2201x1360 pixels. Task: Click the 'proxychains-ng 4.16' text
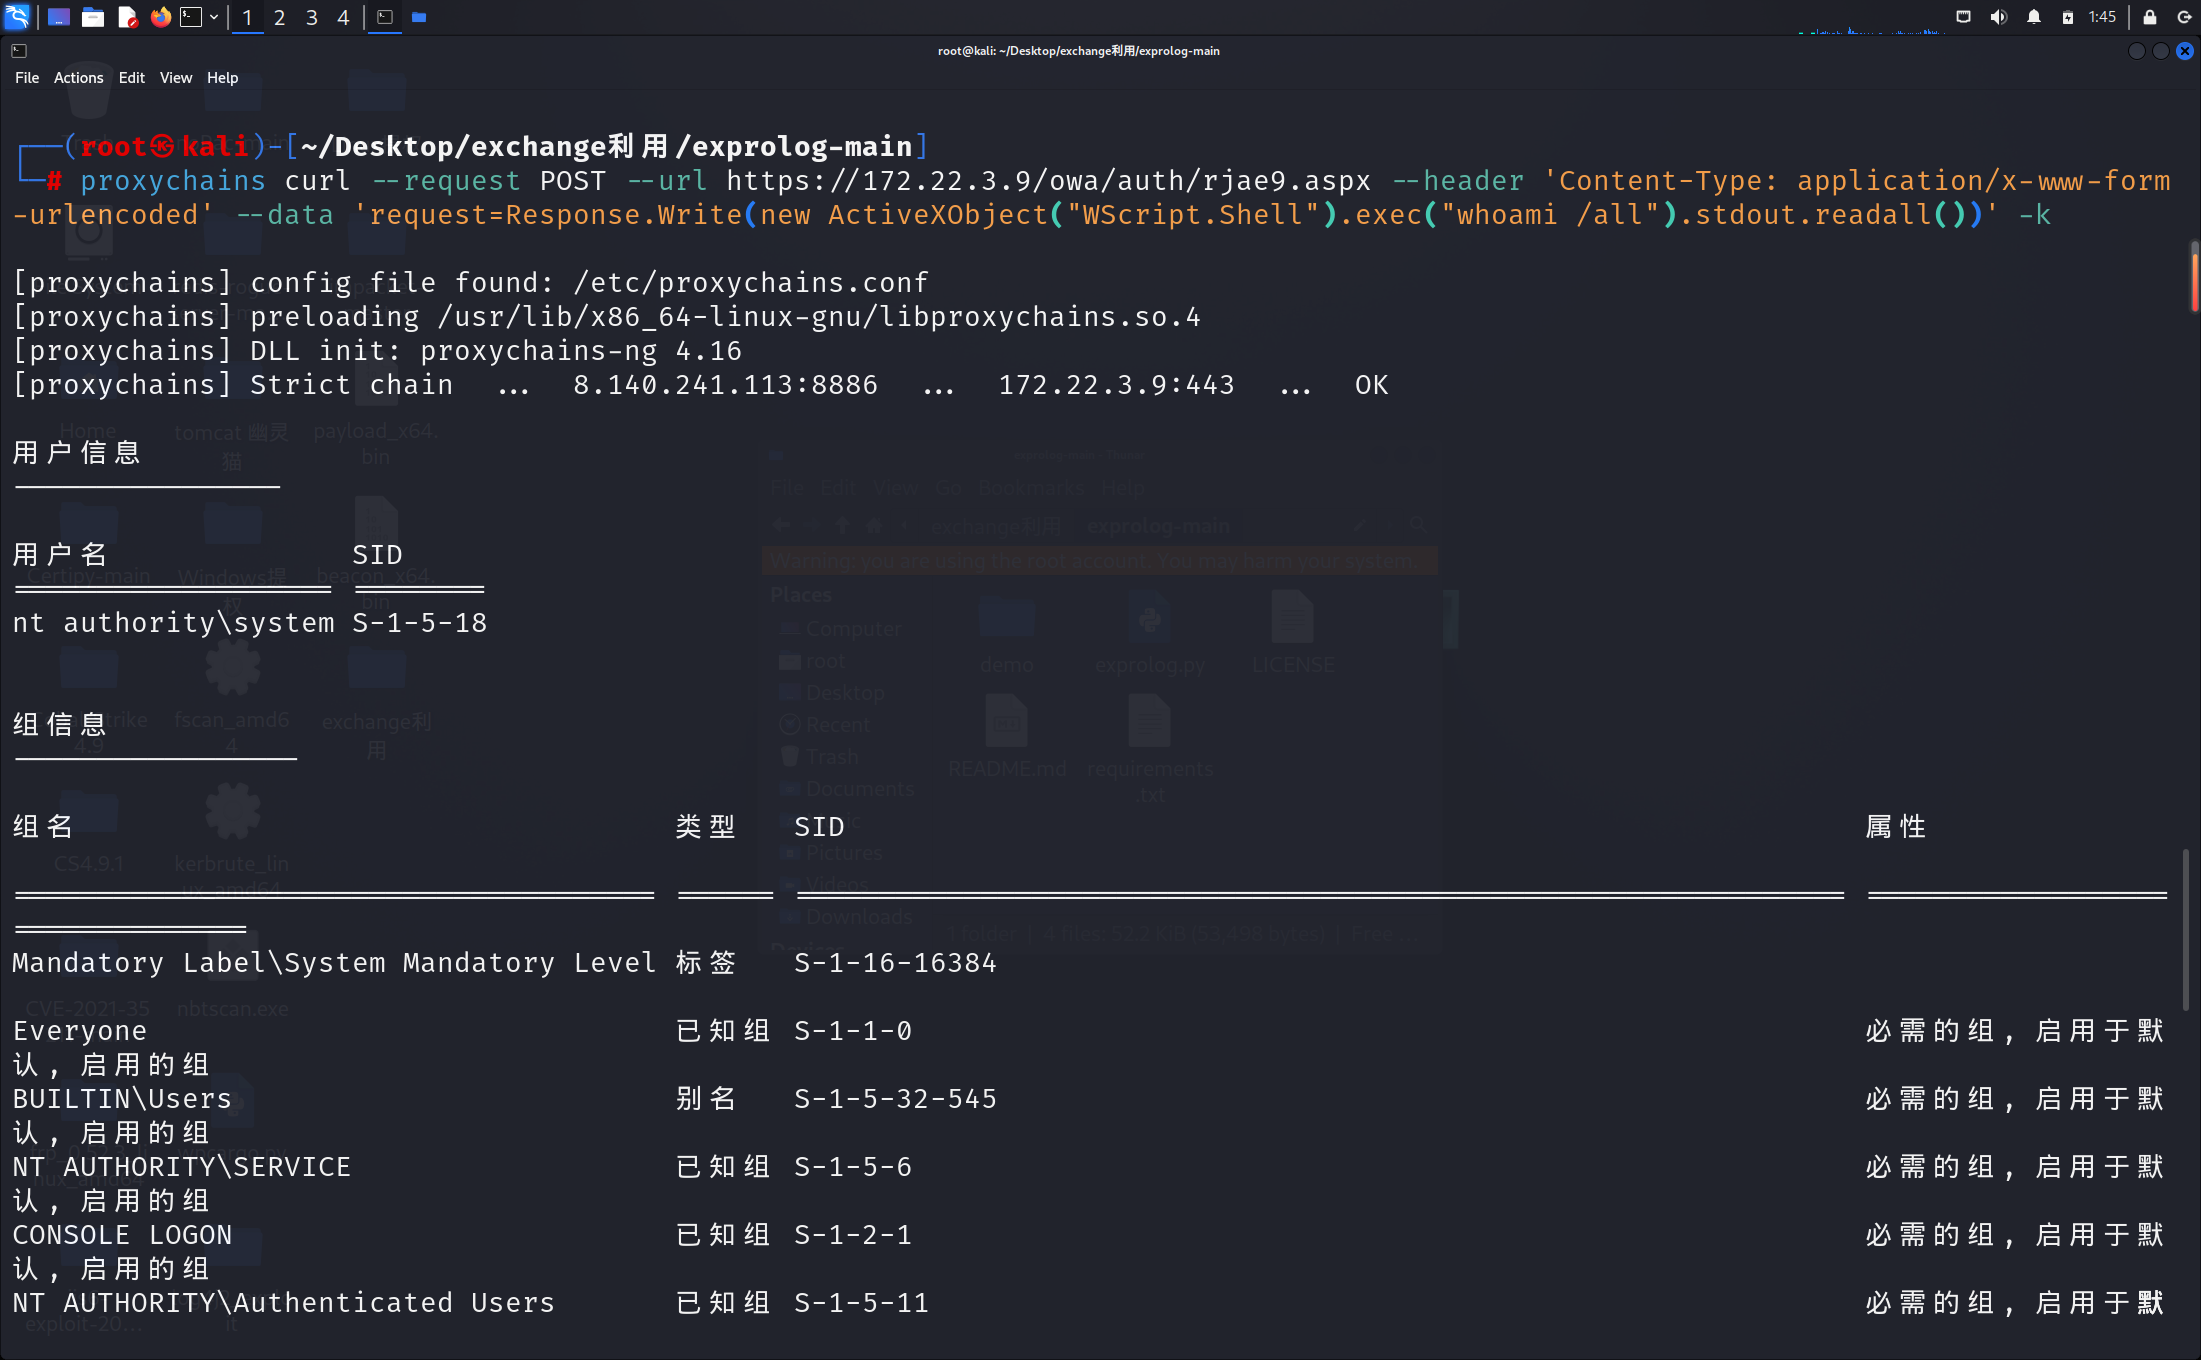click(581, 351)
